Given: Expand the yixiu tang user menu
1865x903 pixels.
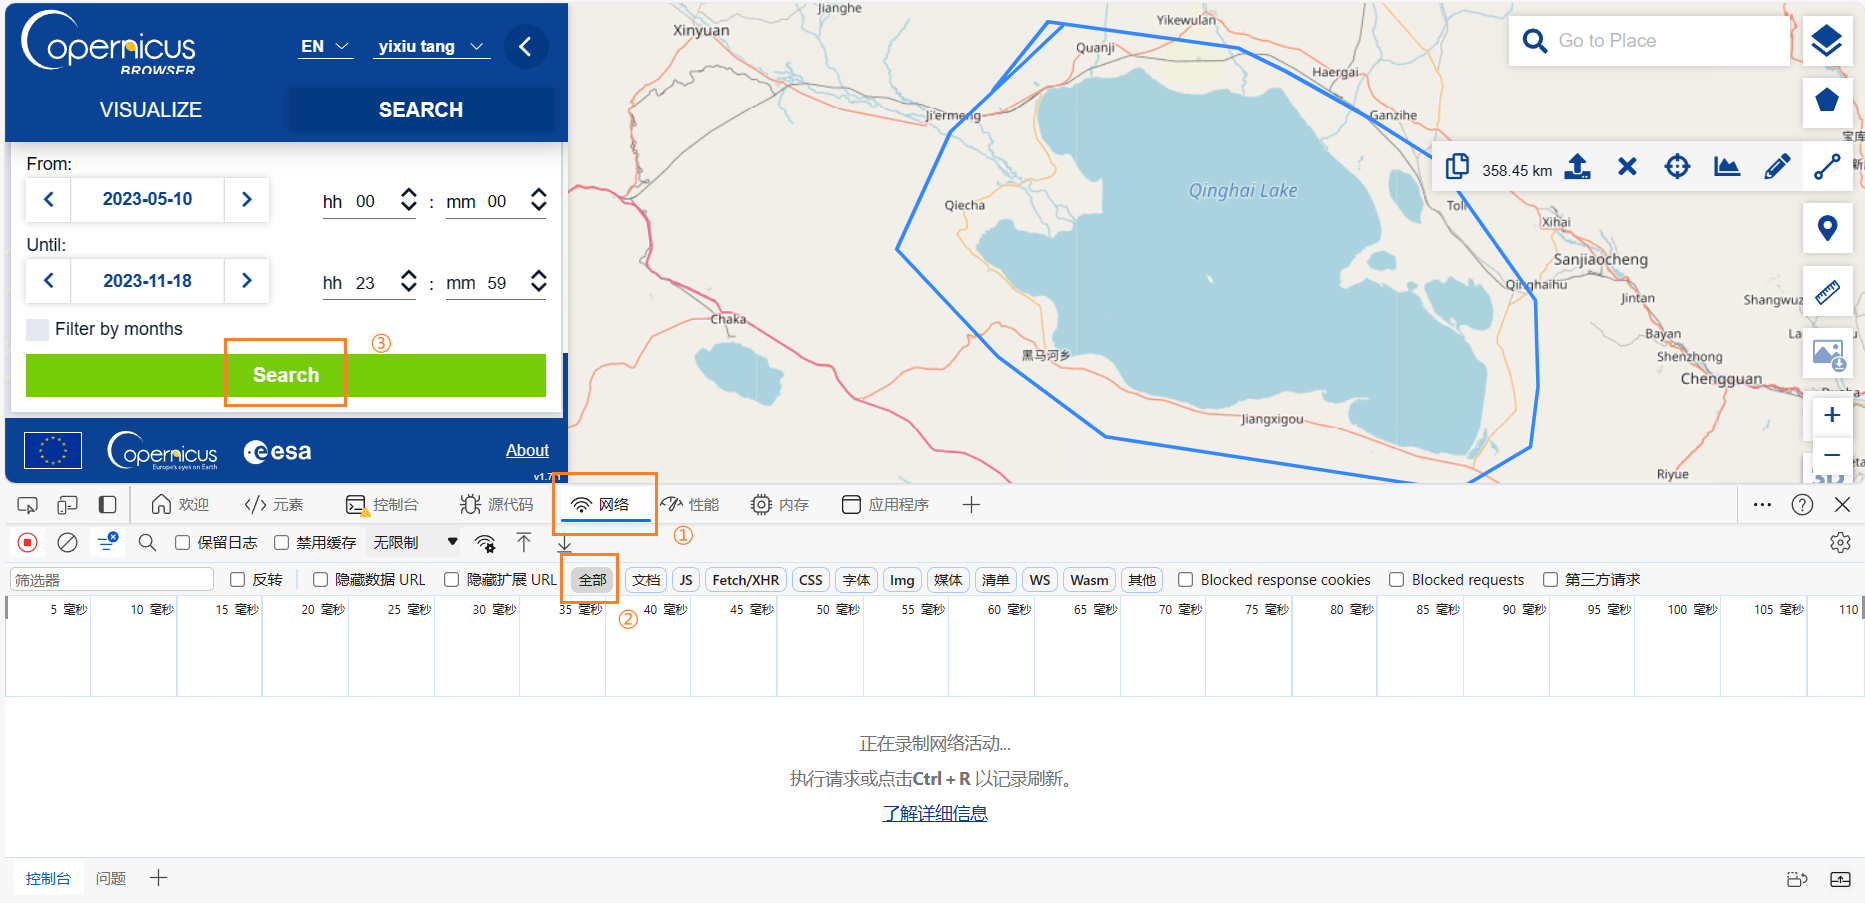Looking at the screenshot, I should click(430, 47).
